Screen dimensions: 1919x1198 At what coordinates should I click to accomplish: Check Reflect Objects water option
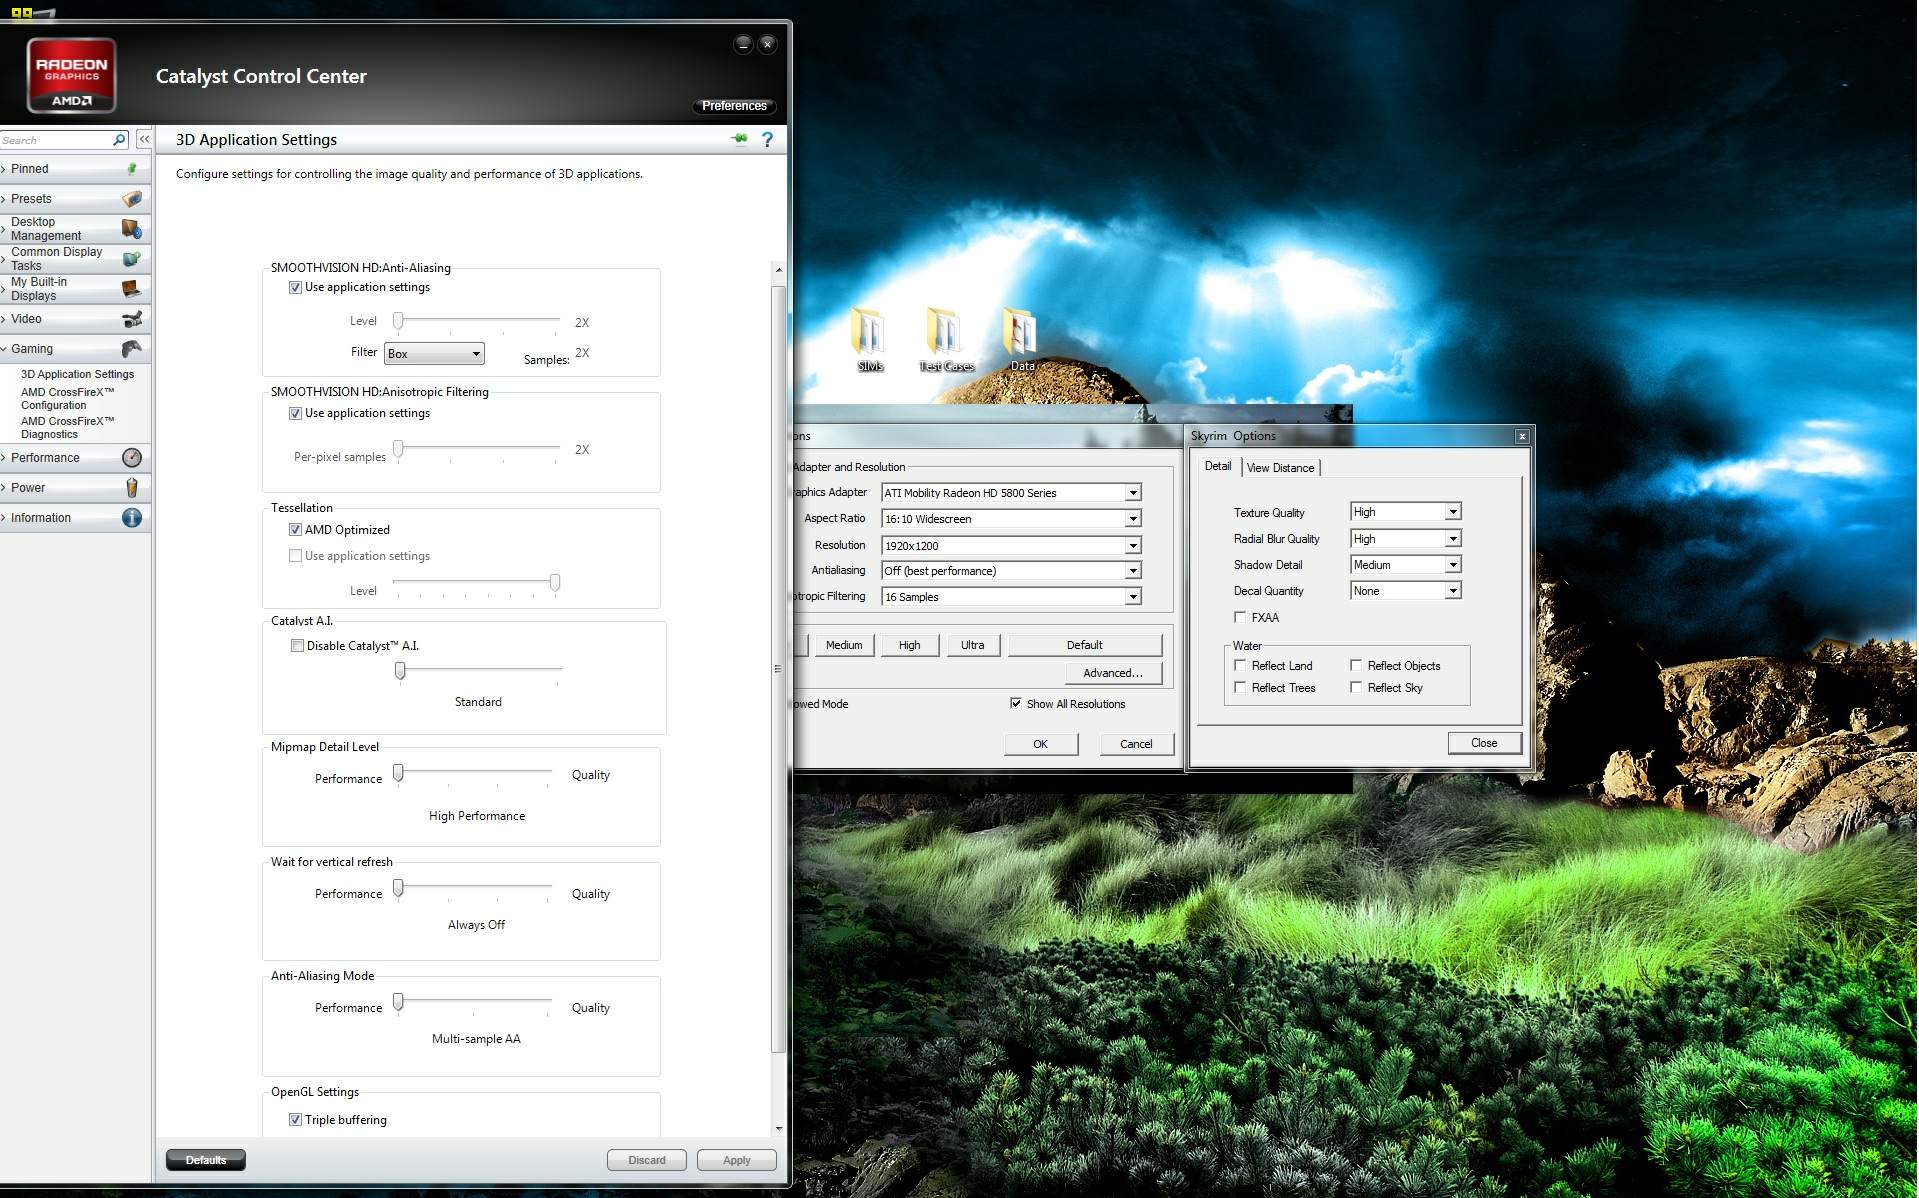[1356, 665]
